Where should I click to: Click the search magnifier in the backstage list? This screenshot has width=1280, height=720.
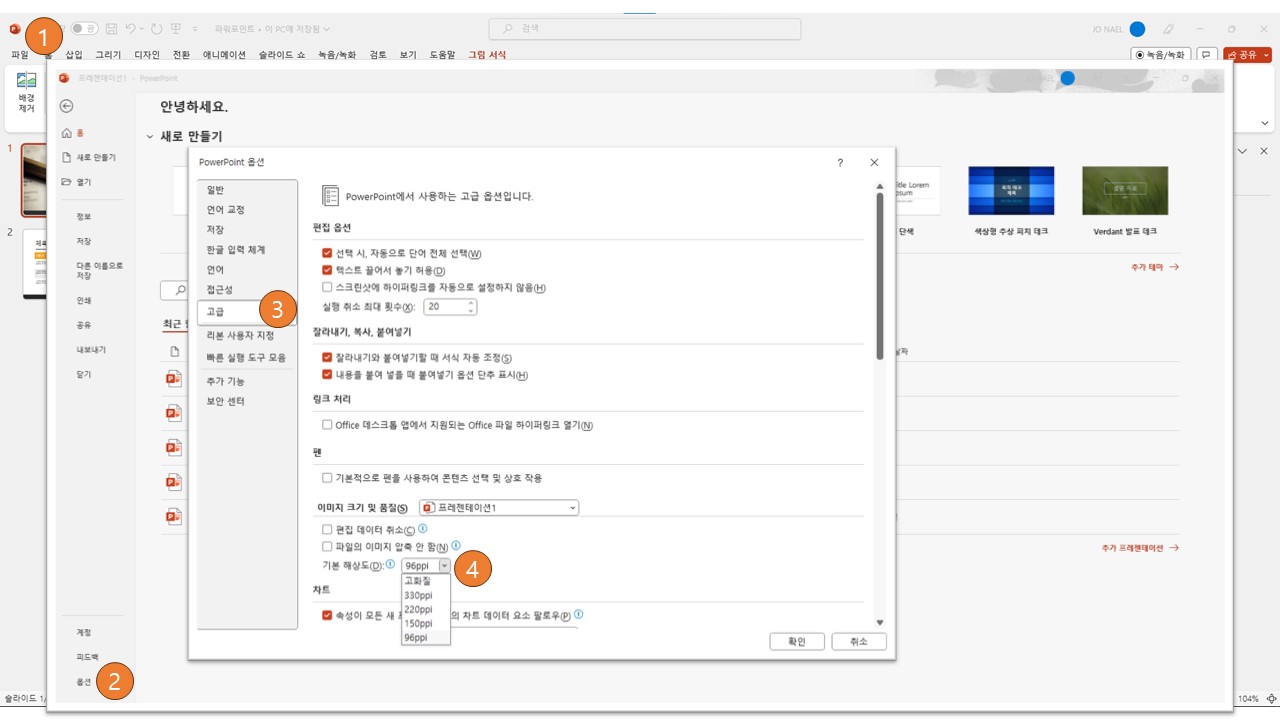(x=180, y=290)
